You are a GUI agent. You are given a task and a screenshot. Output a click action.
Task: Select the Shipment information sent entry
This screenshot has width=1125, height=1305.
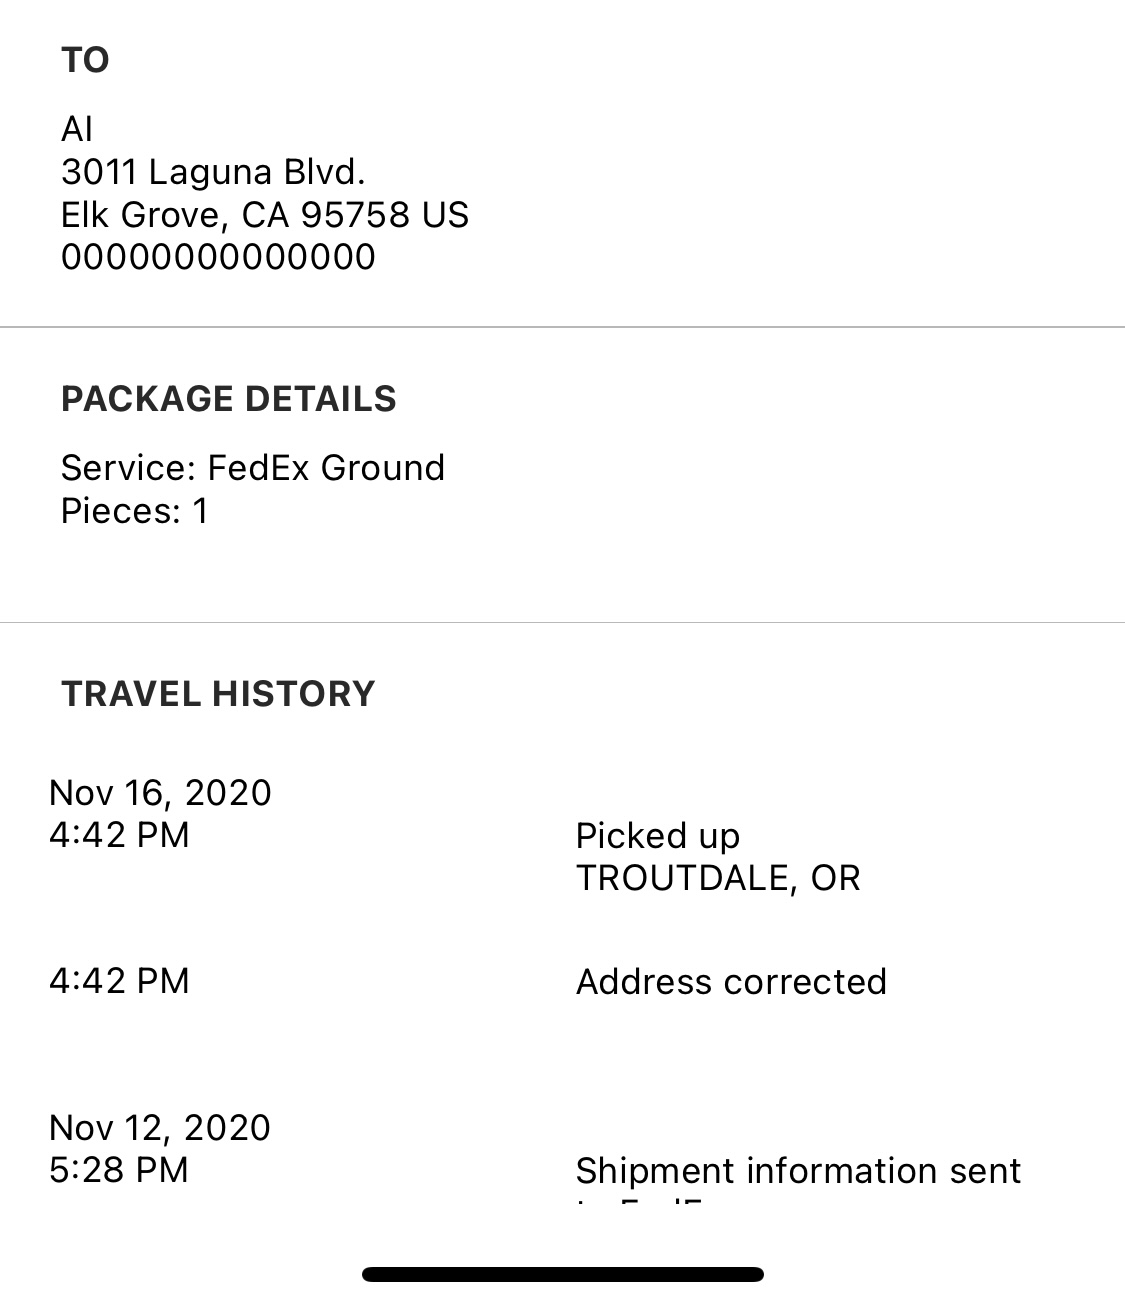(x=798, y=1171)
